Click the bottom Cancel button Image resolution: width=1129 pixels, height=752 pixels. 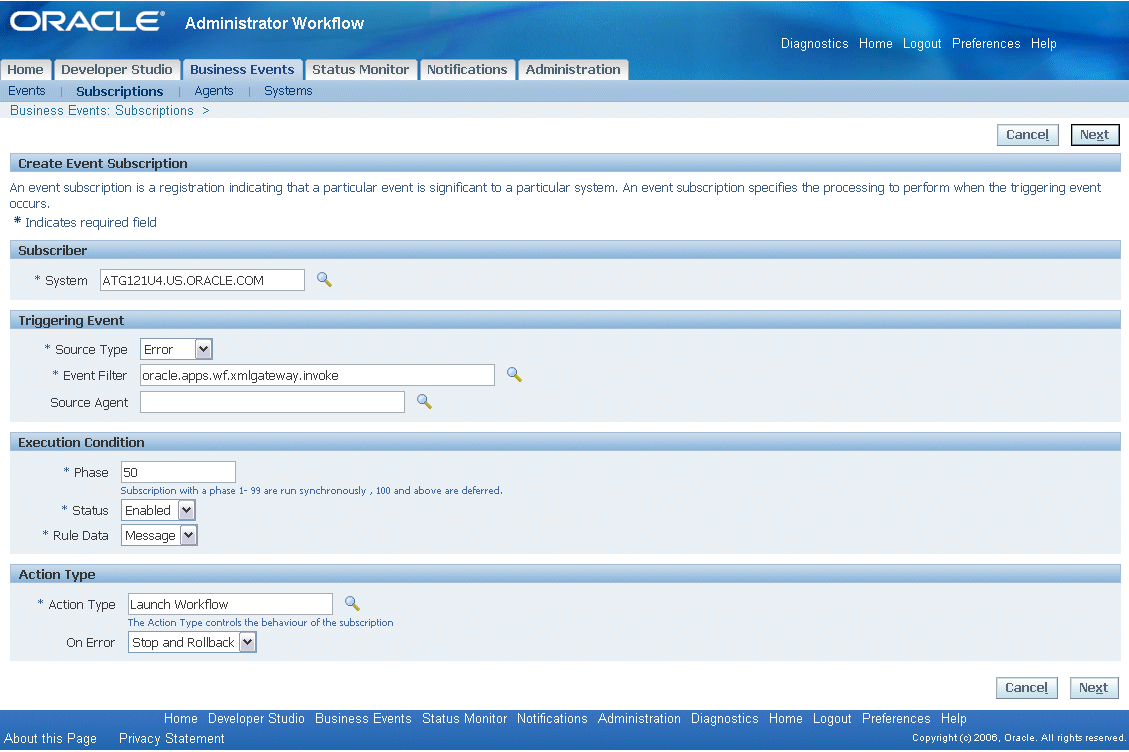coord(1027,688)
